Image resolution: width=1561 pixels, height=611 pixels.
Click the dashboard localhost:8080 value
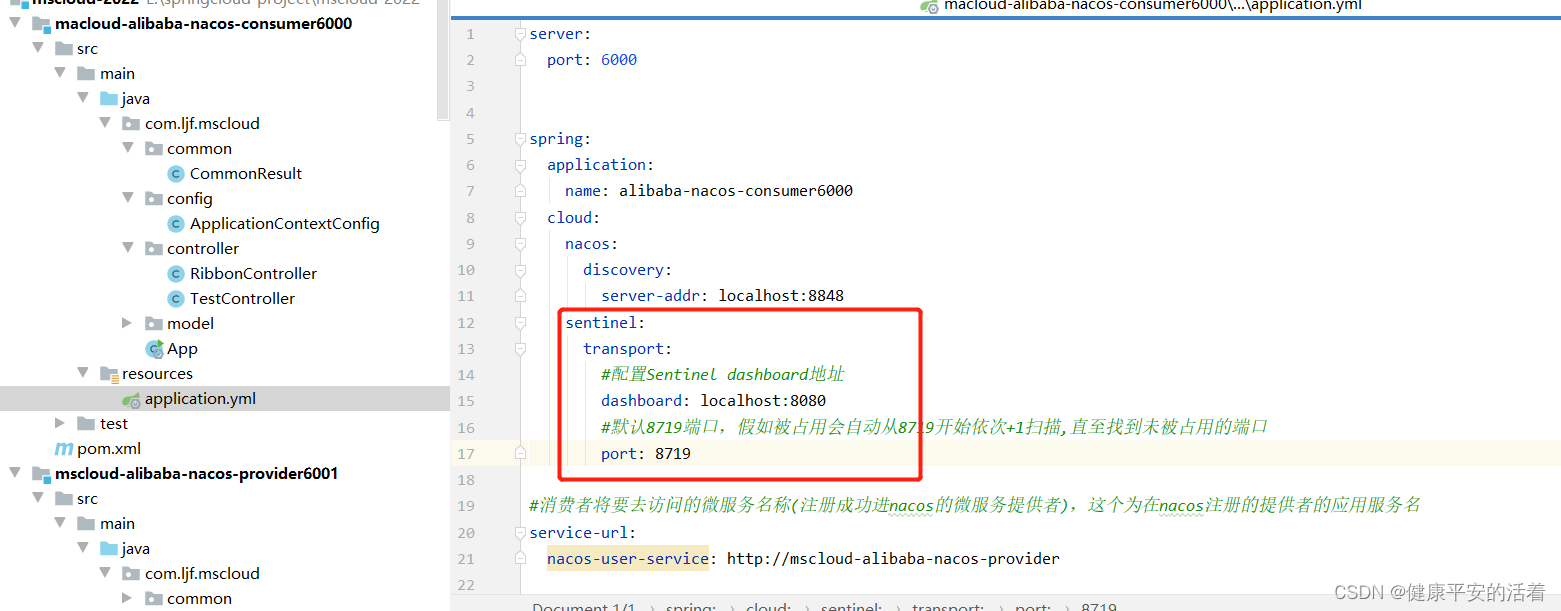click(x=767, y=400)
